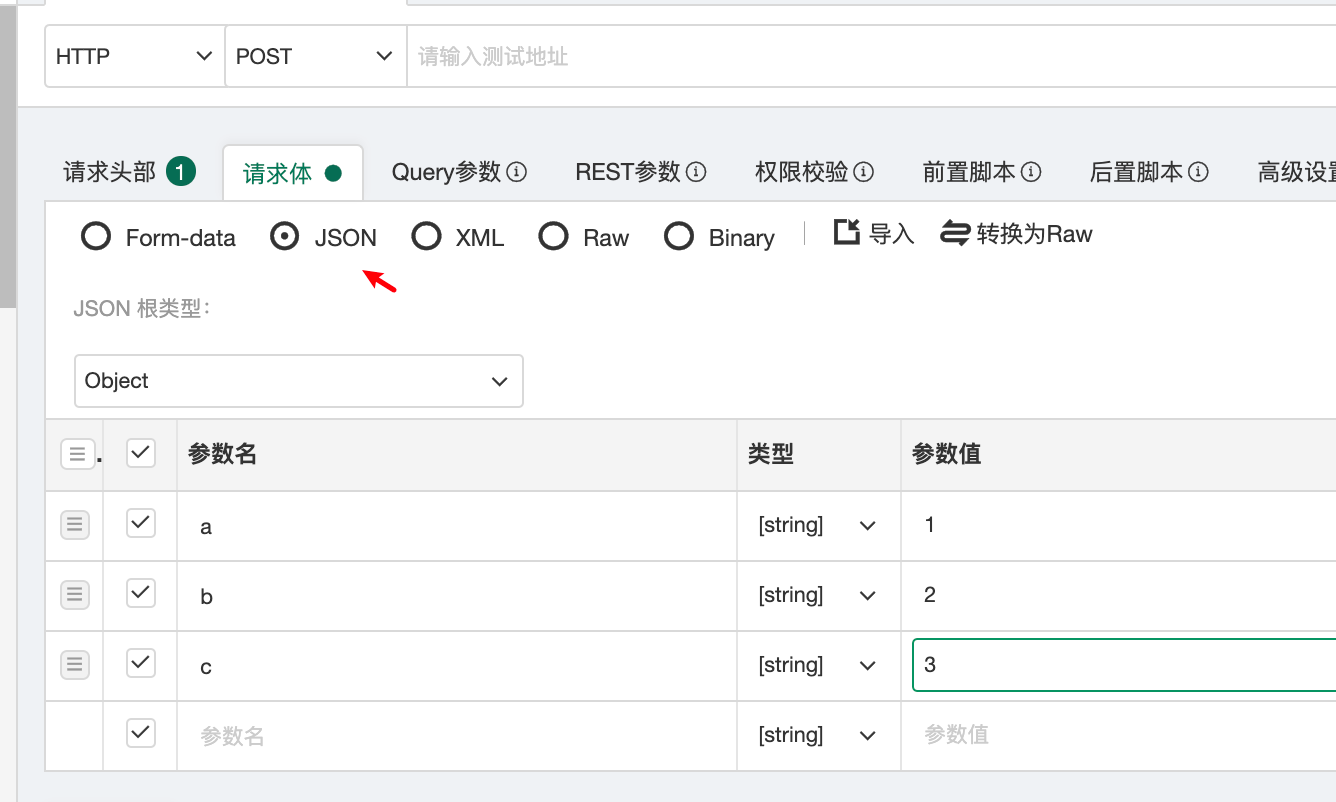The image size is (1336, 802).
Task: Click the info icon beside 权限校验
Action: click(864, 172)
